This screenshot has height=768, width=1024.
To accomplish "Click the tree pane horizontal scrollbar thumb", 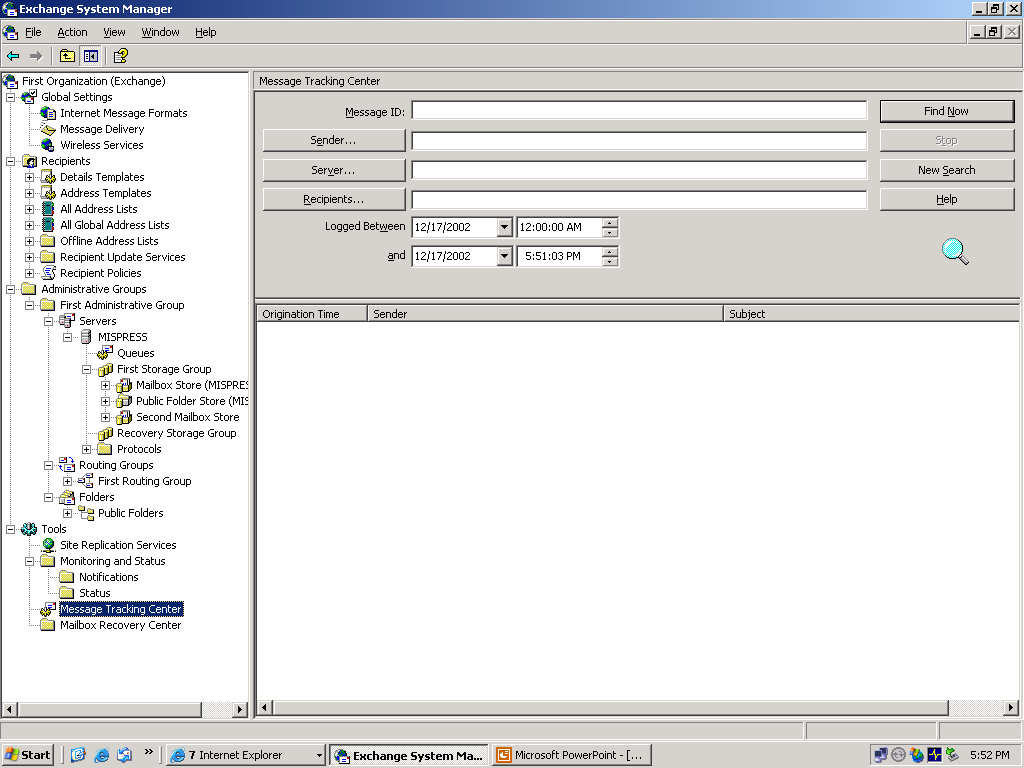I will point(110,709).
